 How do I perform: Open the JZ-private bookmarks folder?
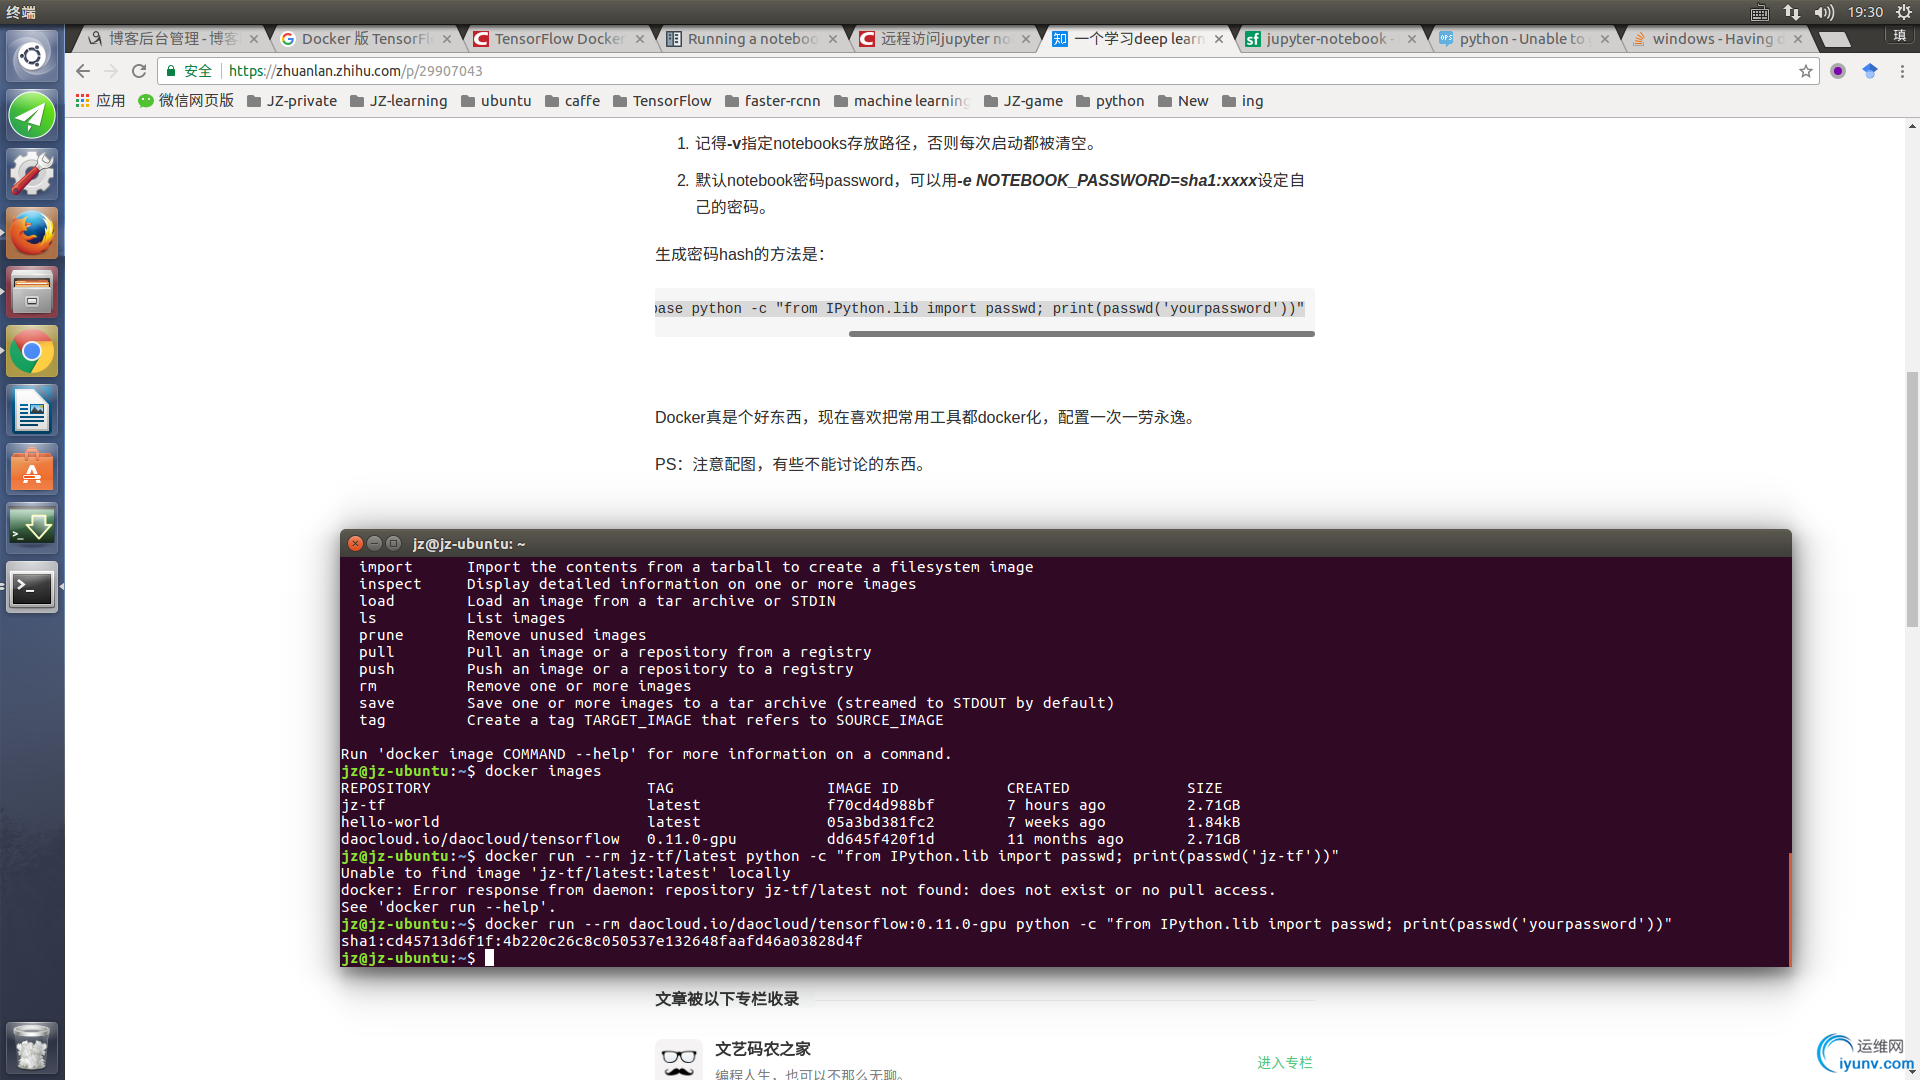pos(292,101)
